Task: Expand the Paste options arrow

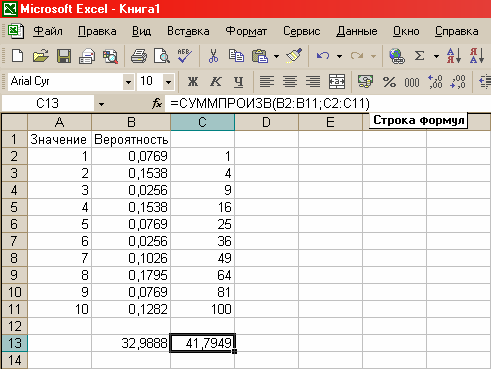Action: tap(276, 56)
